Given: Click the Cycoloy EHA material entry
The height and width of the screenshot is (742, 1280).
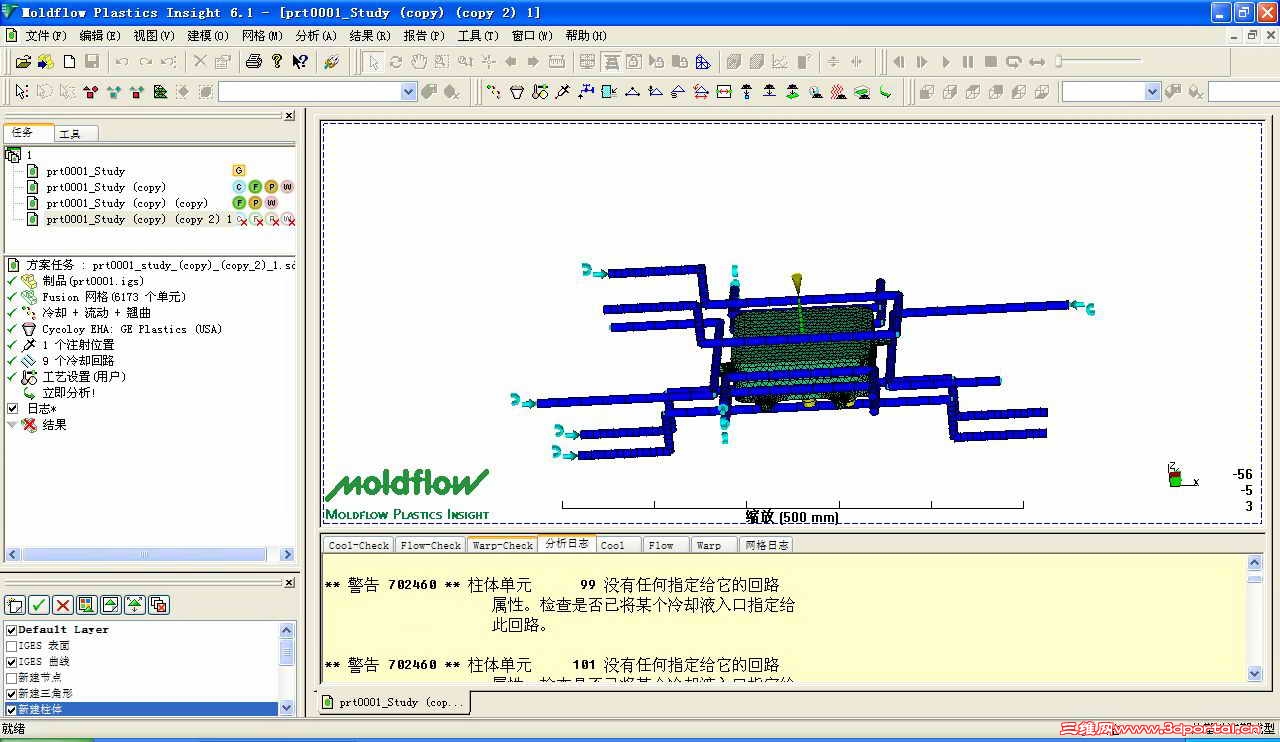Looking at the screenshot, I should coord(132,328).
